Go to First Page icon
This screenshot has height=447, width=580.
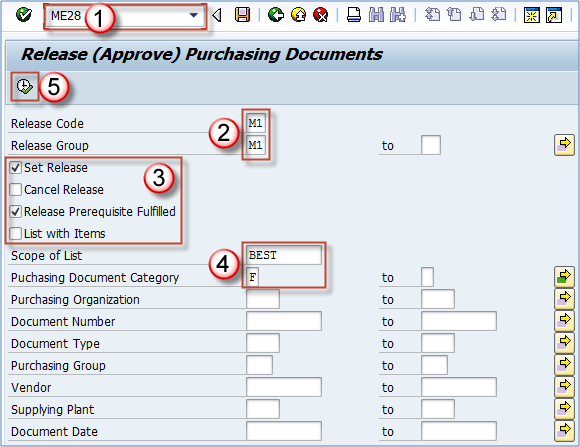pos(432,15)
